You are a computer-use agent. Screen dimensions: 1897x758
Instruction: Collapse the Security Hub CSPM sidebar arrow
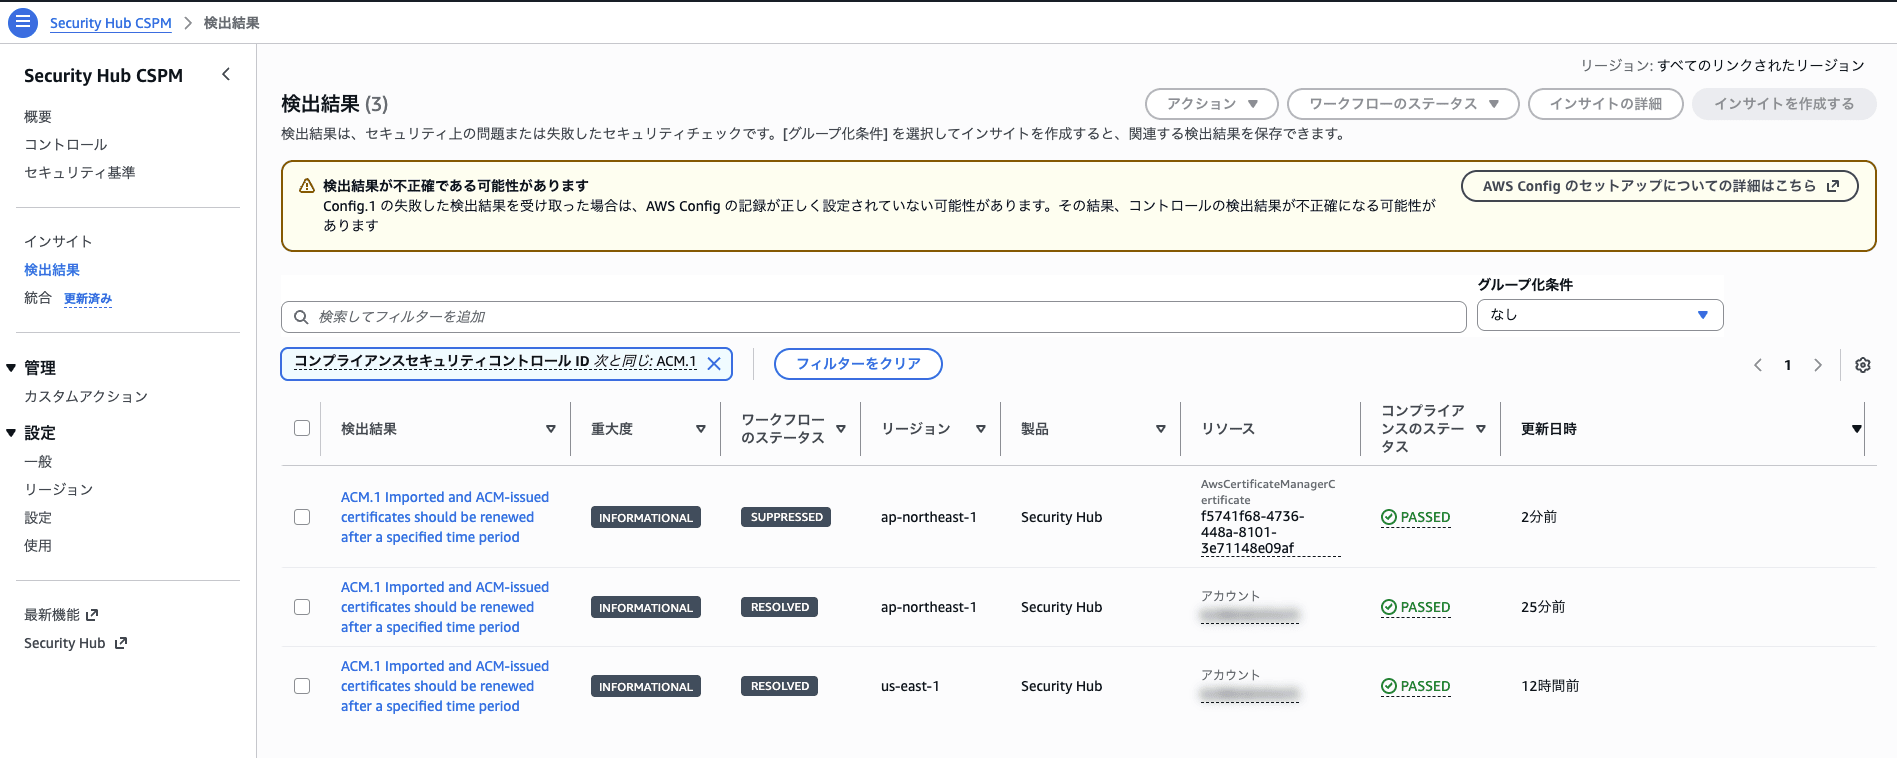coord(226,74)
